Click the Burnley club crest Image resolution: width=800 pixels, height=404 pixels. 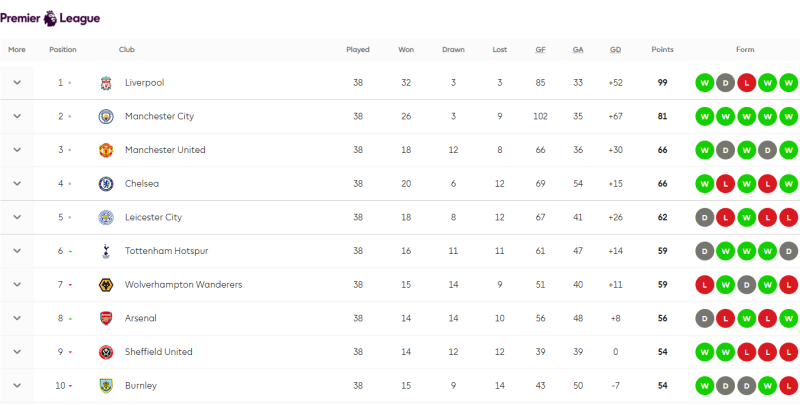106,386
